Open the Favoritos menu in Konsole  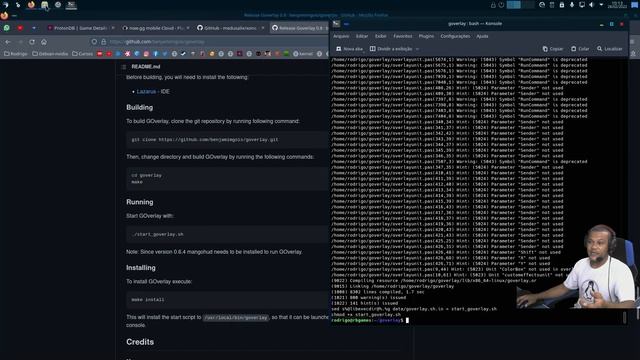coord(402,36)
